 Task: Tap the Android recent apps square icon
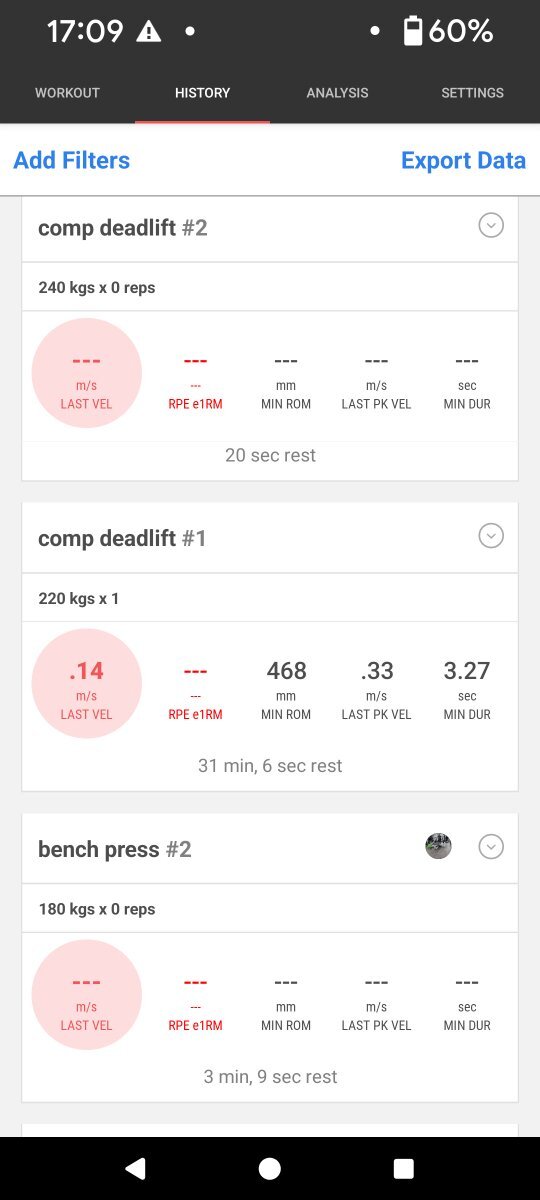pyautogui.click(x=403, y=1168)
